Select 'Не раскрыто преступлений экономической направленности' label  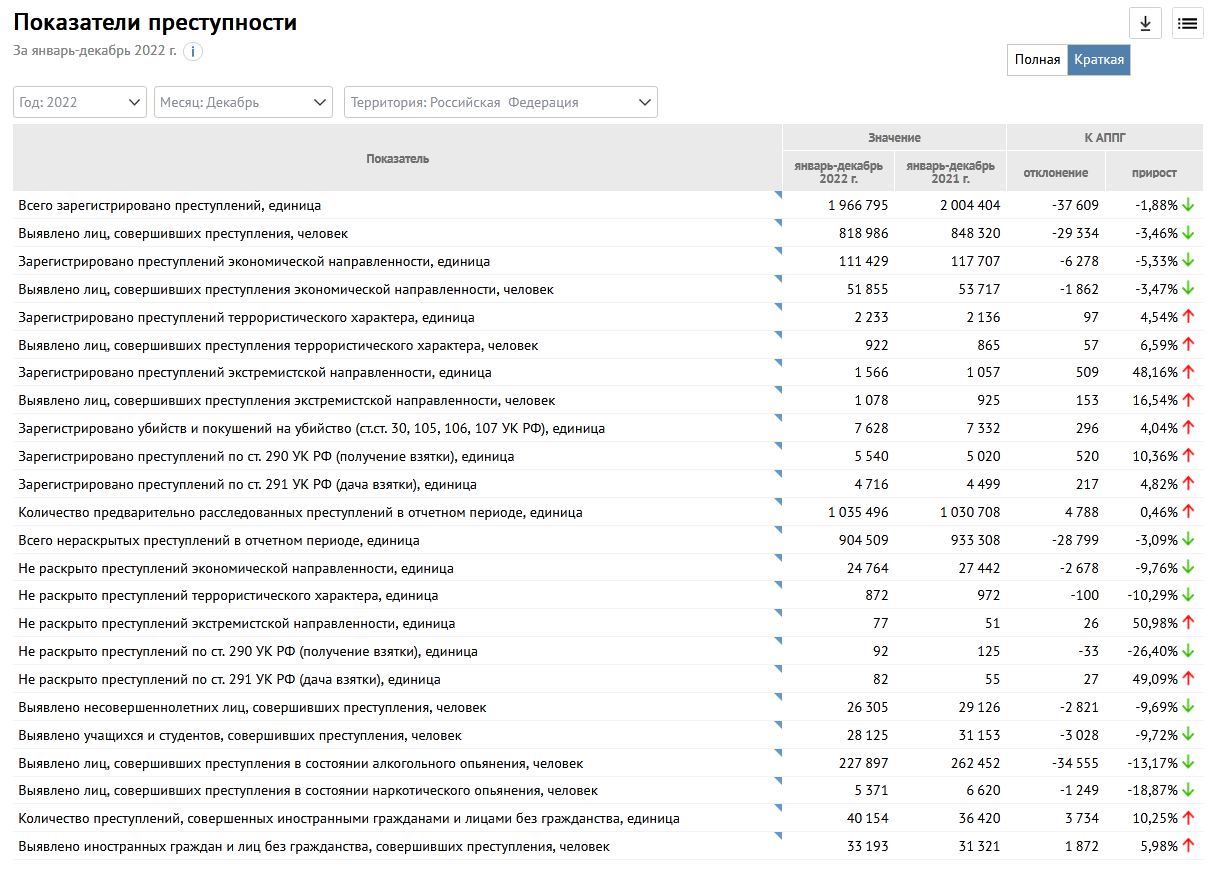(236, 568)
